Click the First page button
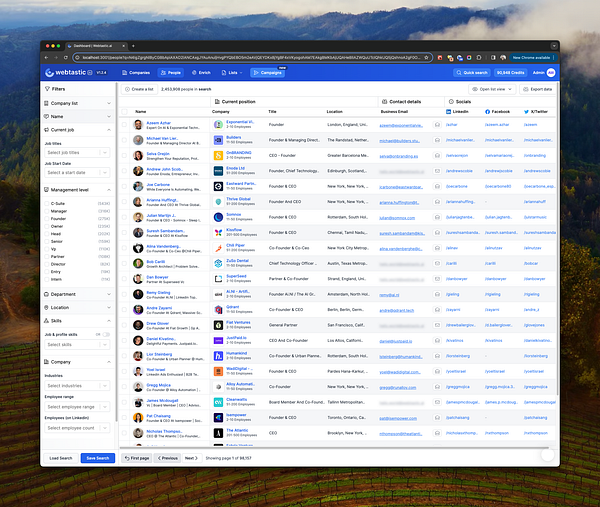Image resolution: width=600 pixels, height=507 pixels. tap(137, 458)
